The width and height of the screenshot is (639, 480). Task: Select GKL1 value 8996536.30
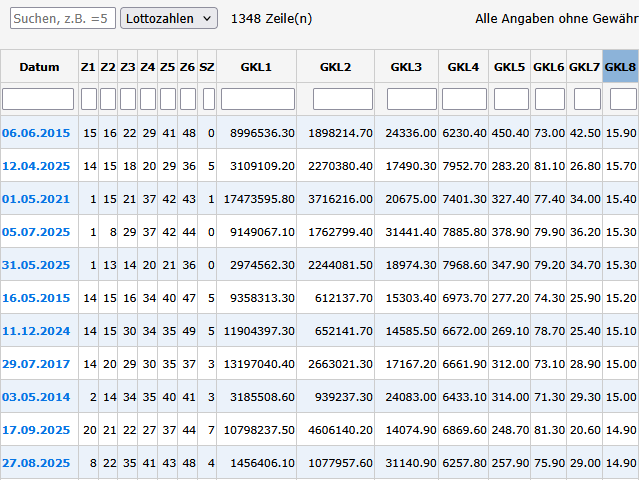pyautogui.click(x=262, y=133)
